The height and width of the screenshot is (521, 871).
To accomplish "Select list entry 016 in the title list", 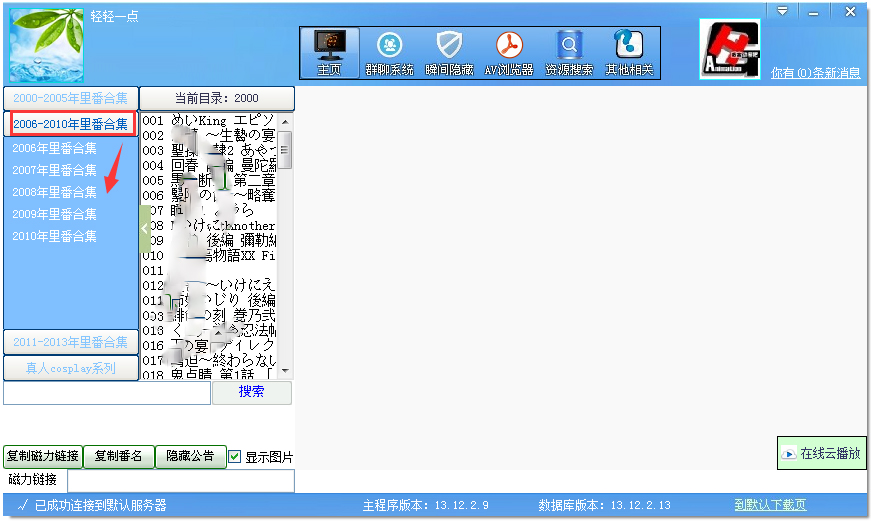I will (209, 345).
